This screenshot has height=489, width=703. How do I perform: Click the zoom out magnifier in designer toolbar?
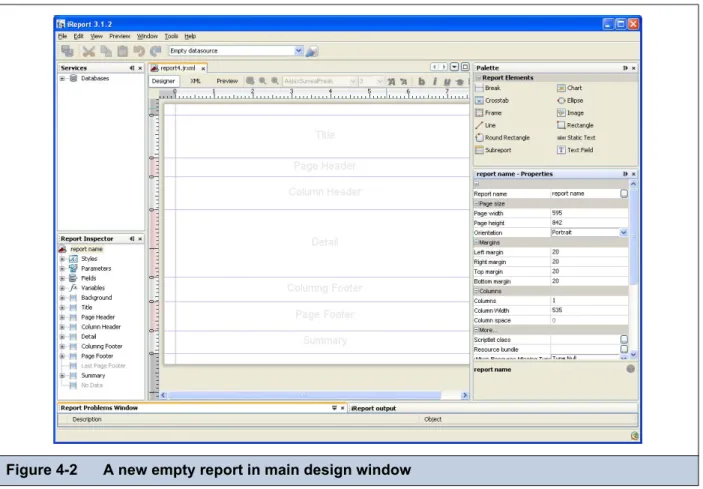tap(275, 81)
